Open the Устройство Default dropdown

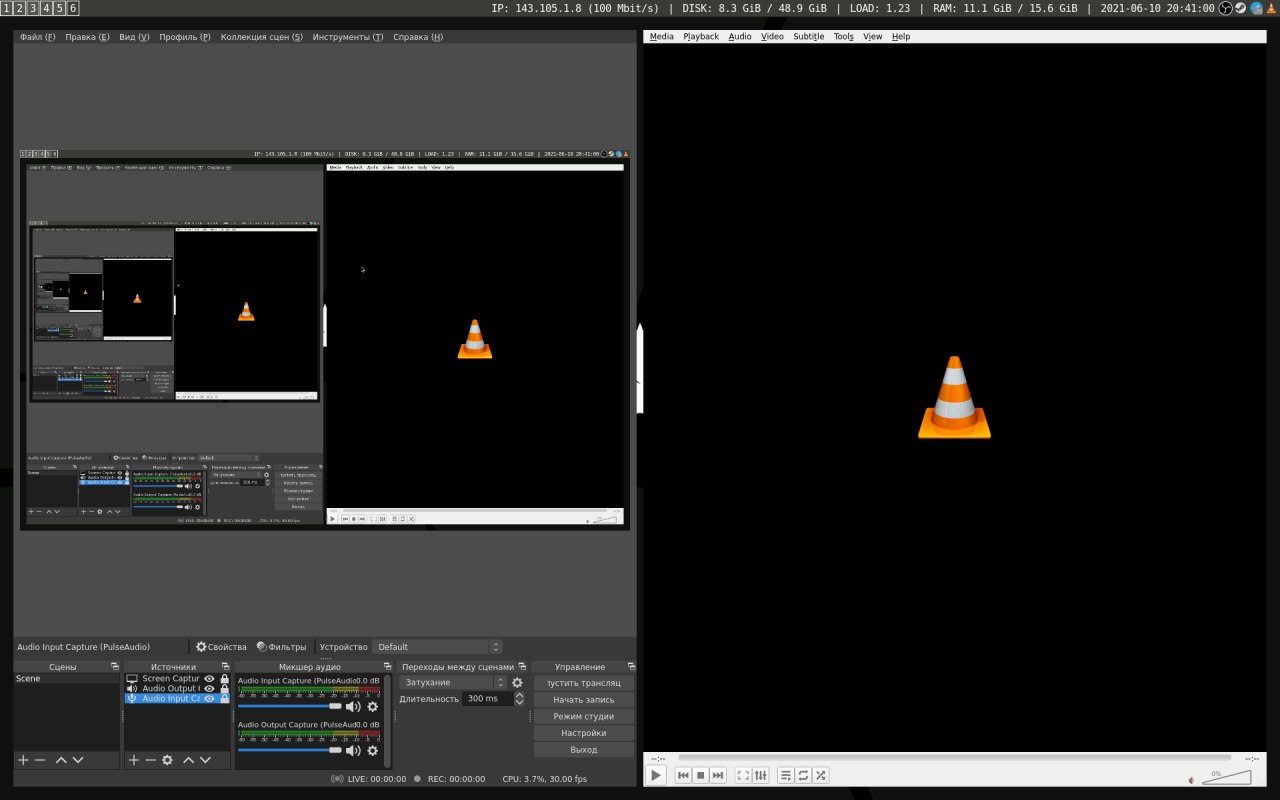click(437, 647)
